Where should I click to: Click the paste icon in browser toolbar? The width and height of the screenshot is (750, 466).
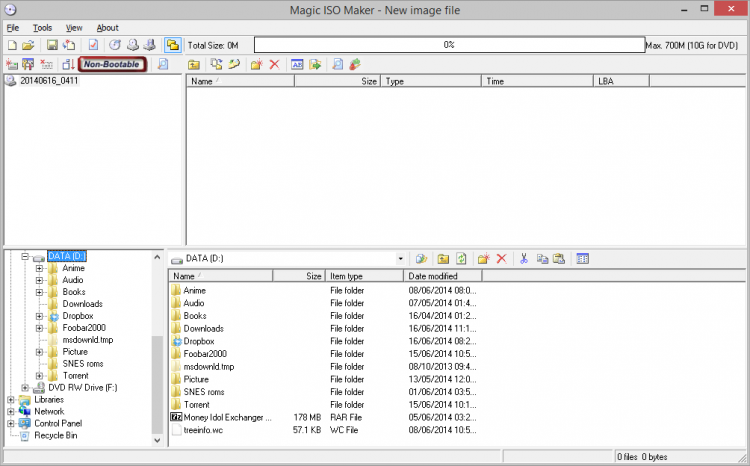tap(559, 259)
